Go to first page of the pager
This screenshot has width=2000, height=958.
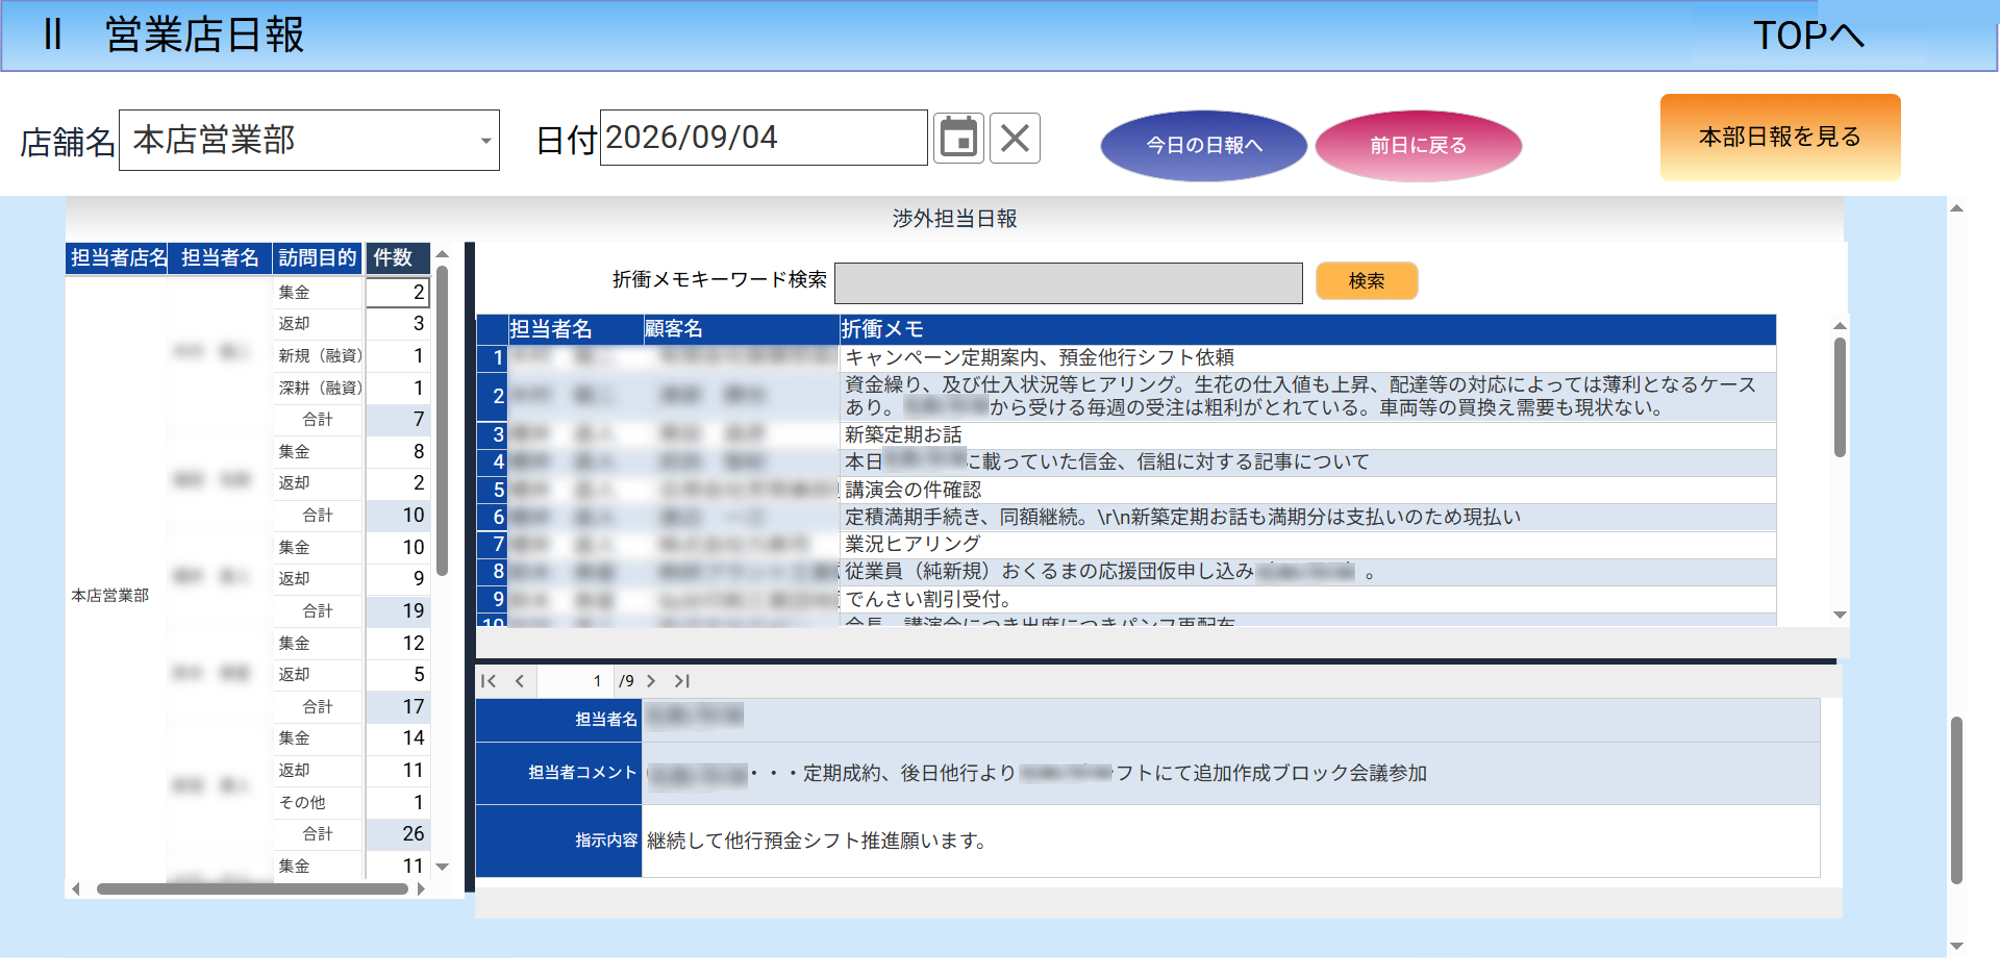489,681
